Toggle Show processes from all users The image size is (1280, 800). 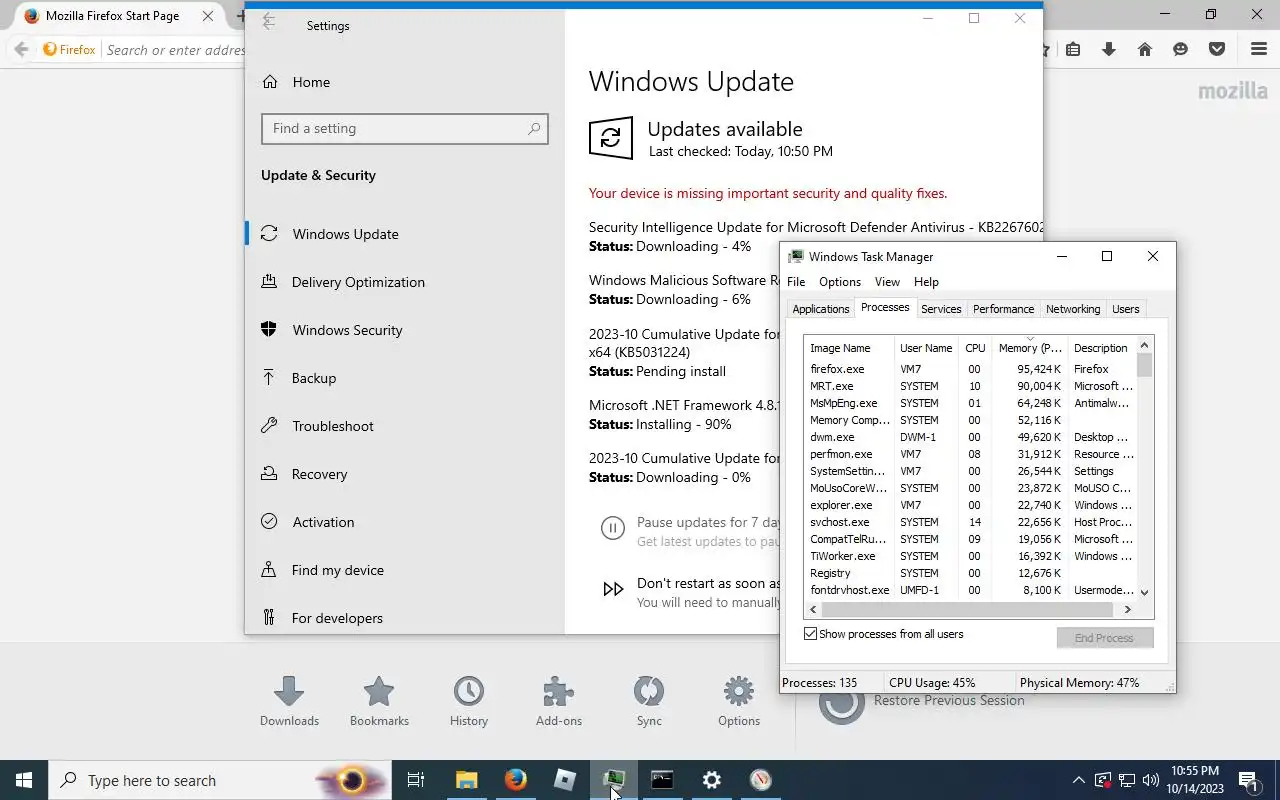811,634
